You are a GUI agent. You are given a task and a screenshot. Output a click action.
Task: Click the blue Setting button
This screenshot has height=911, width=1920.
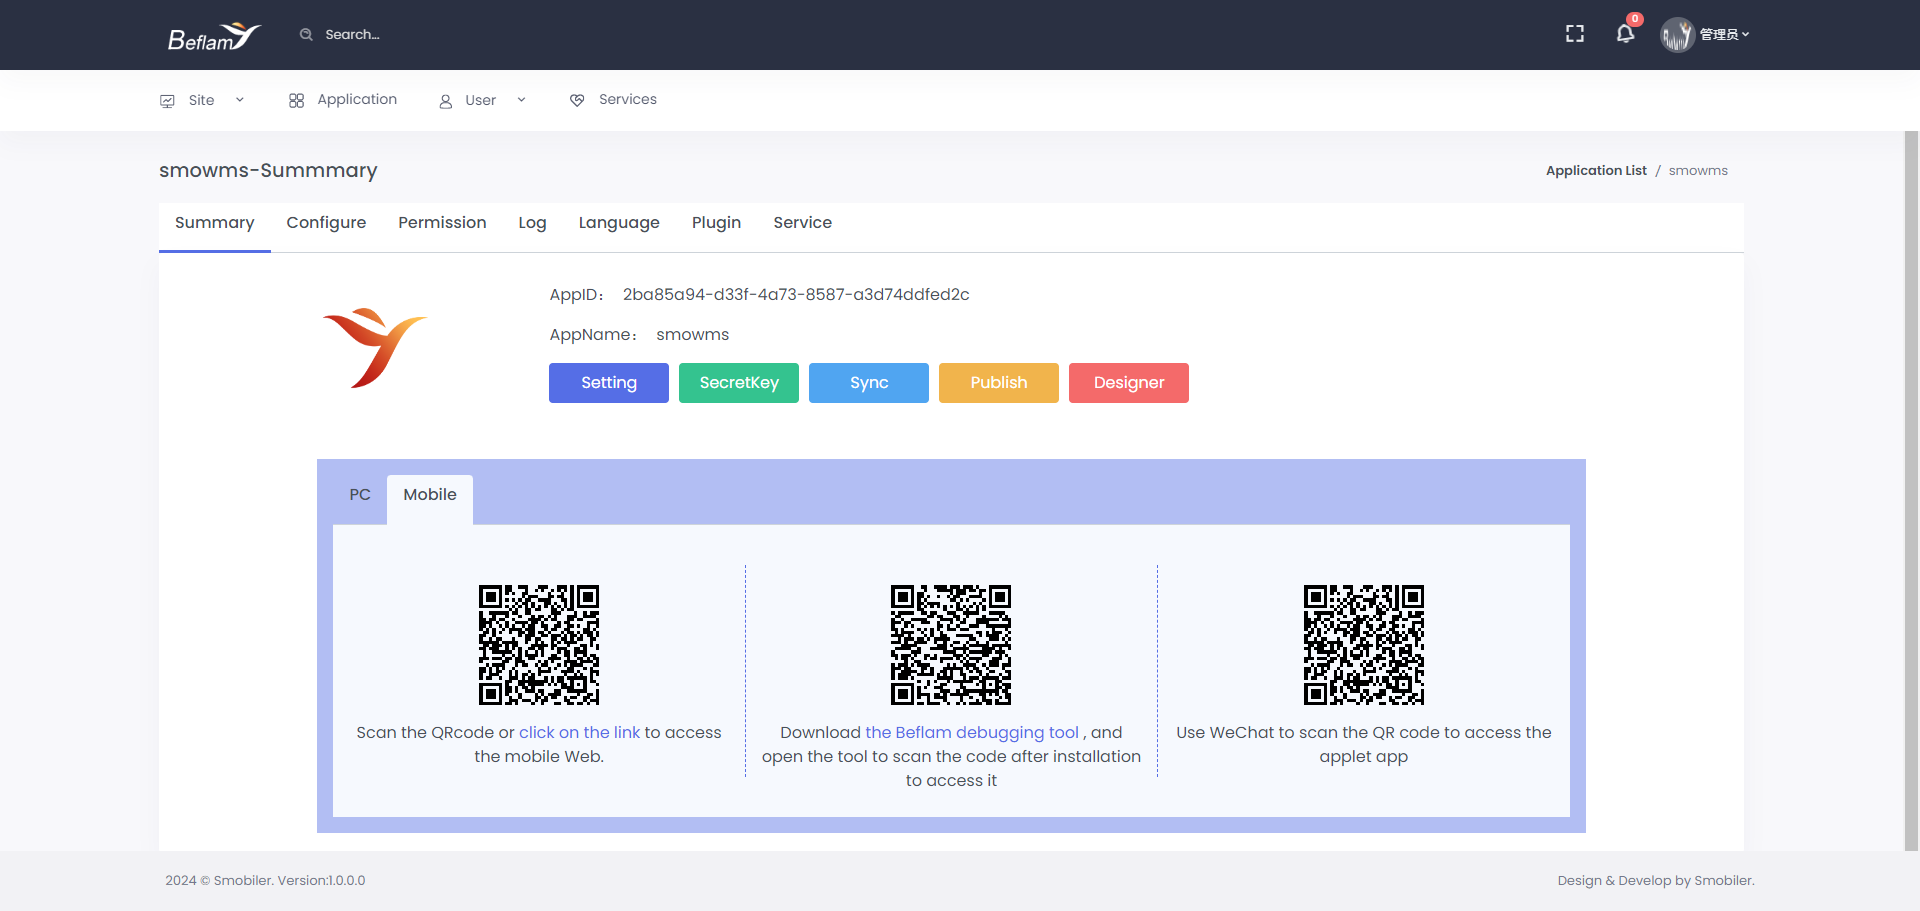[x=609, y=383]
